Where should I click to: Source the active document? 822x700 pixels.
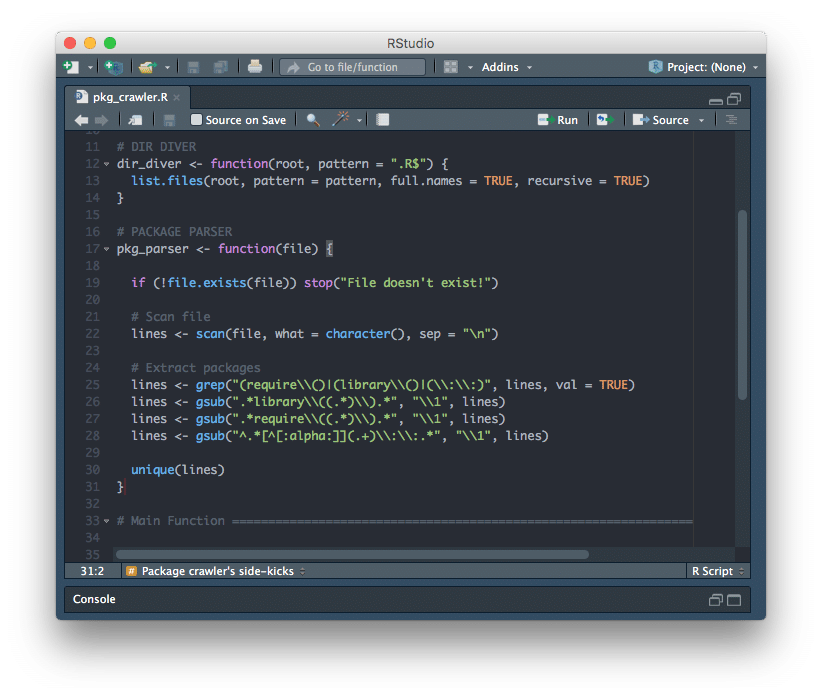(x=661, y=120)
